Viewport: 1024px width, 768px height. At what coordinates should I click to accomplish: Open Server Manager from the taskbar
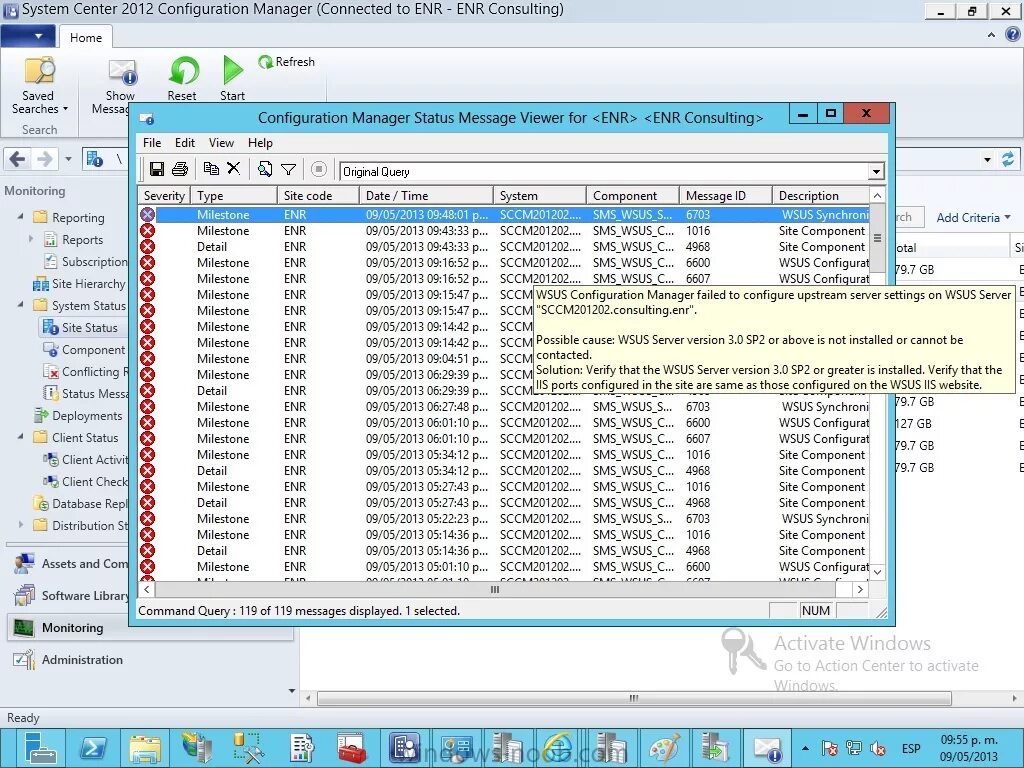(40, 748)
